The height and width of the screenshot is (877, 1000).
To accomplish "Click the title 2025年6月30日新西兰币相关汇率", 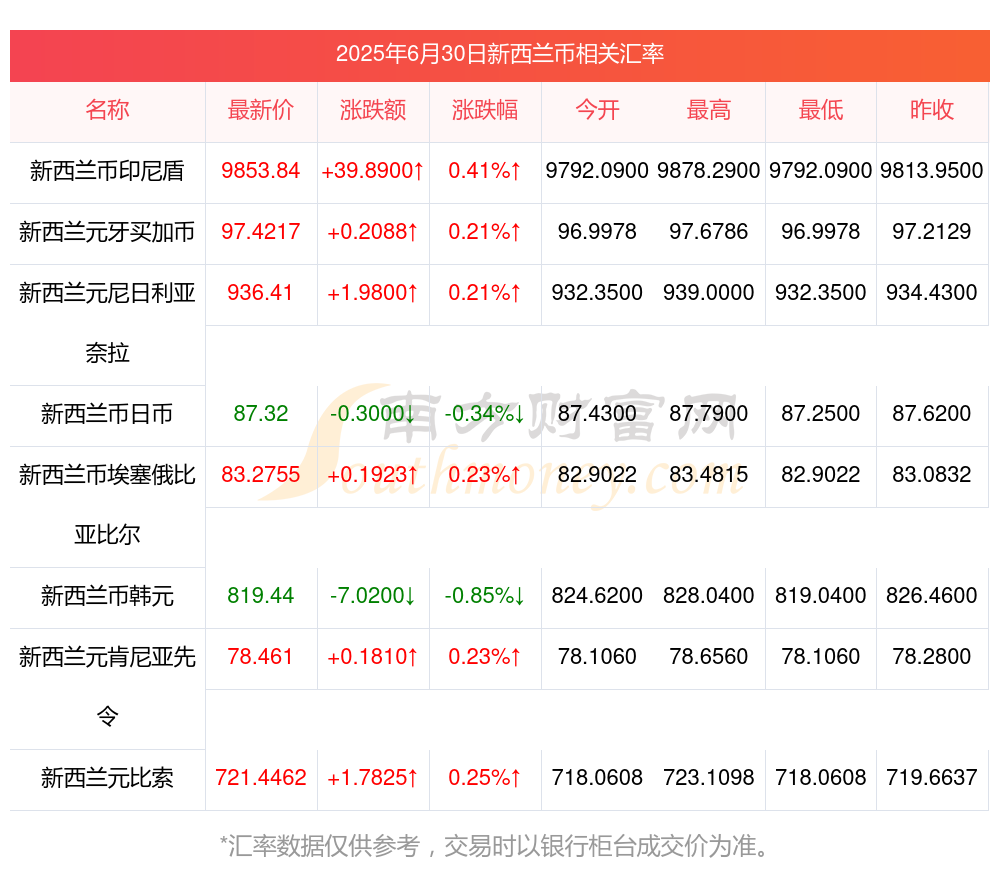I will point(500,54).
